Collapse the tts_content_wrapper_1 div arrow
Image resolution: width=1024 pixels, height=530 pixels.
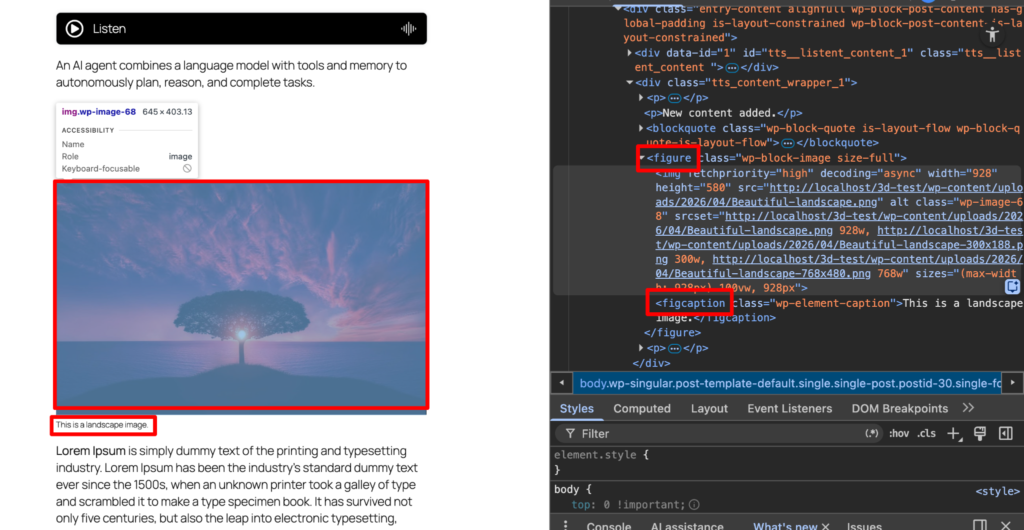coord(630,83)
